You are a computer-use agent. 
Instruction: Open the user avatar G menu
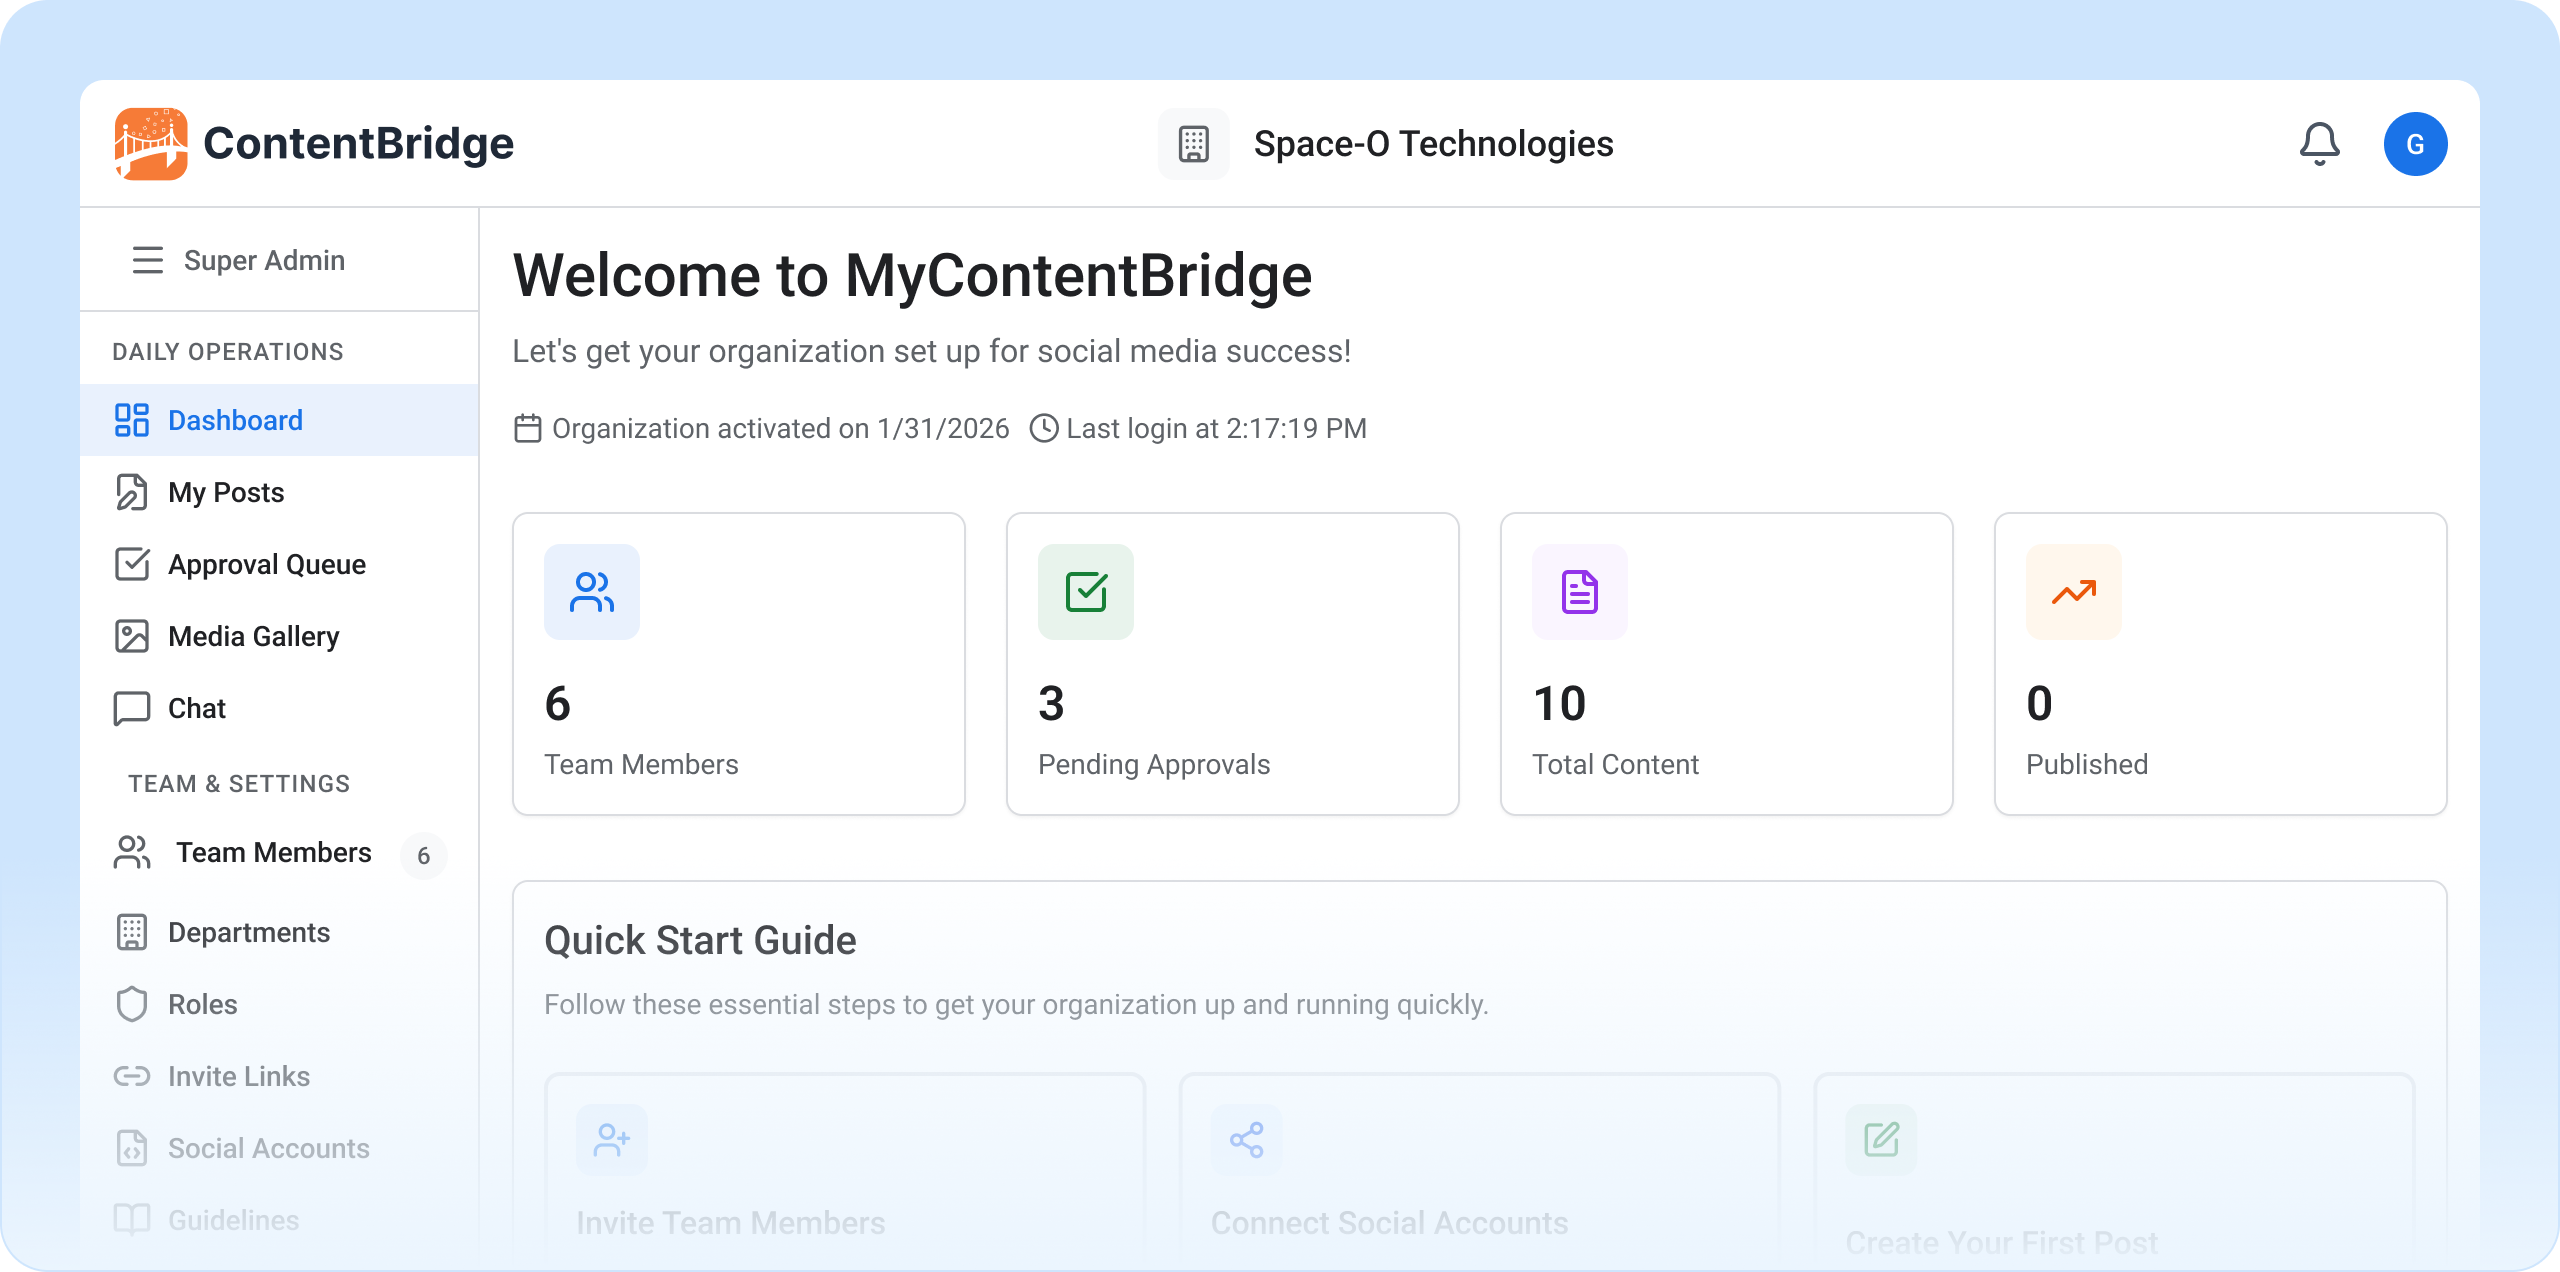(2415, 144)
